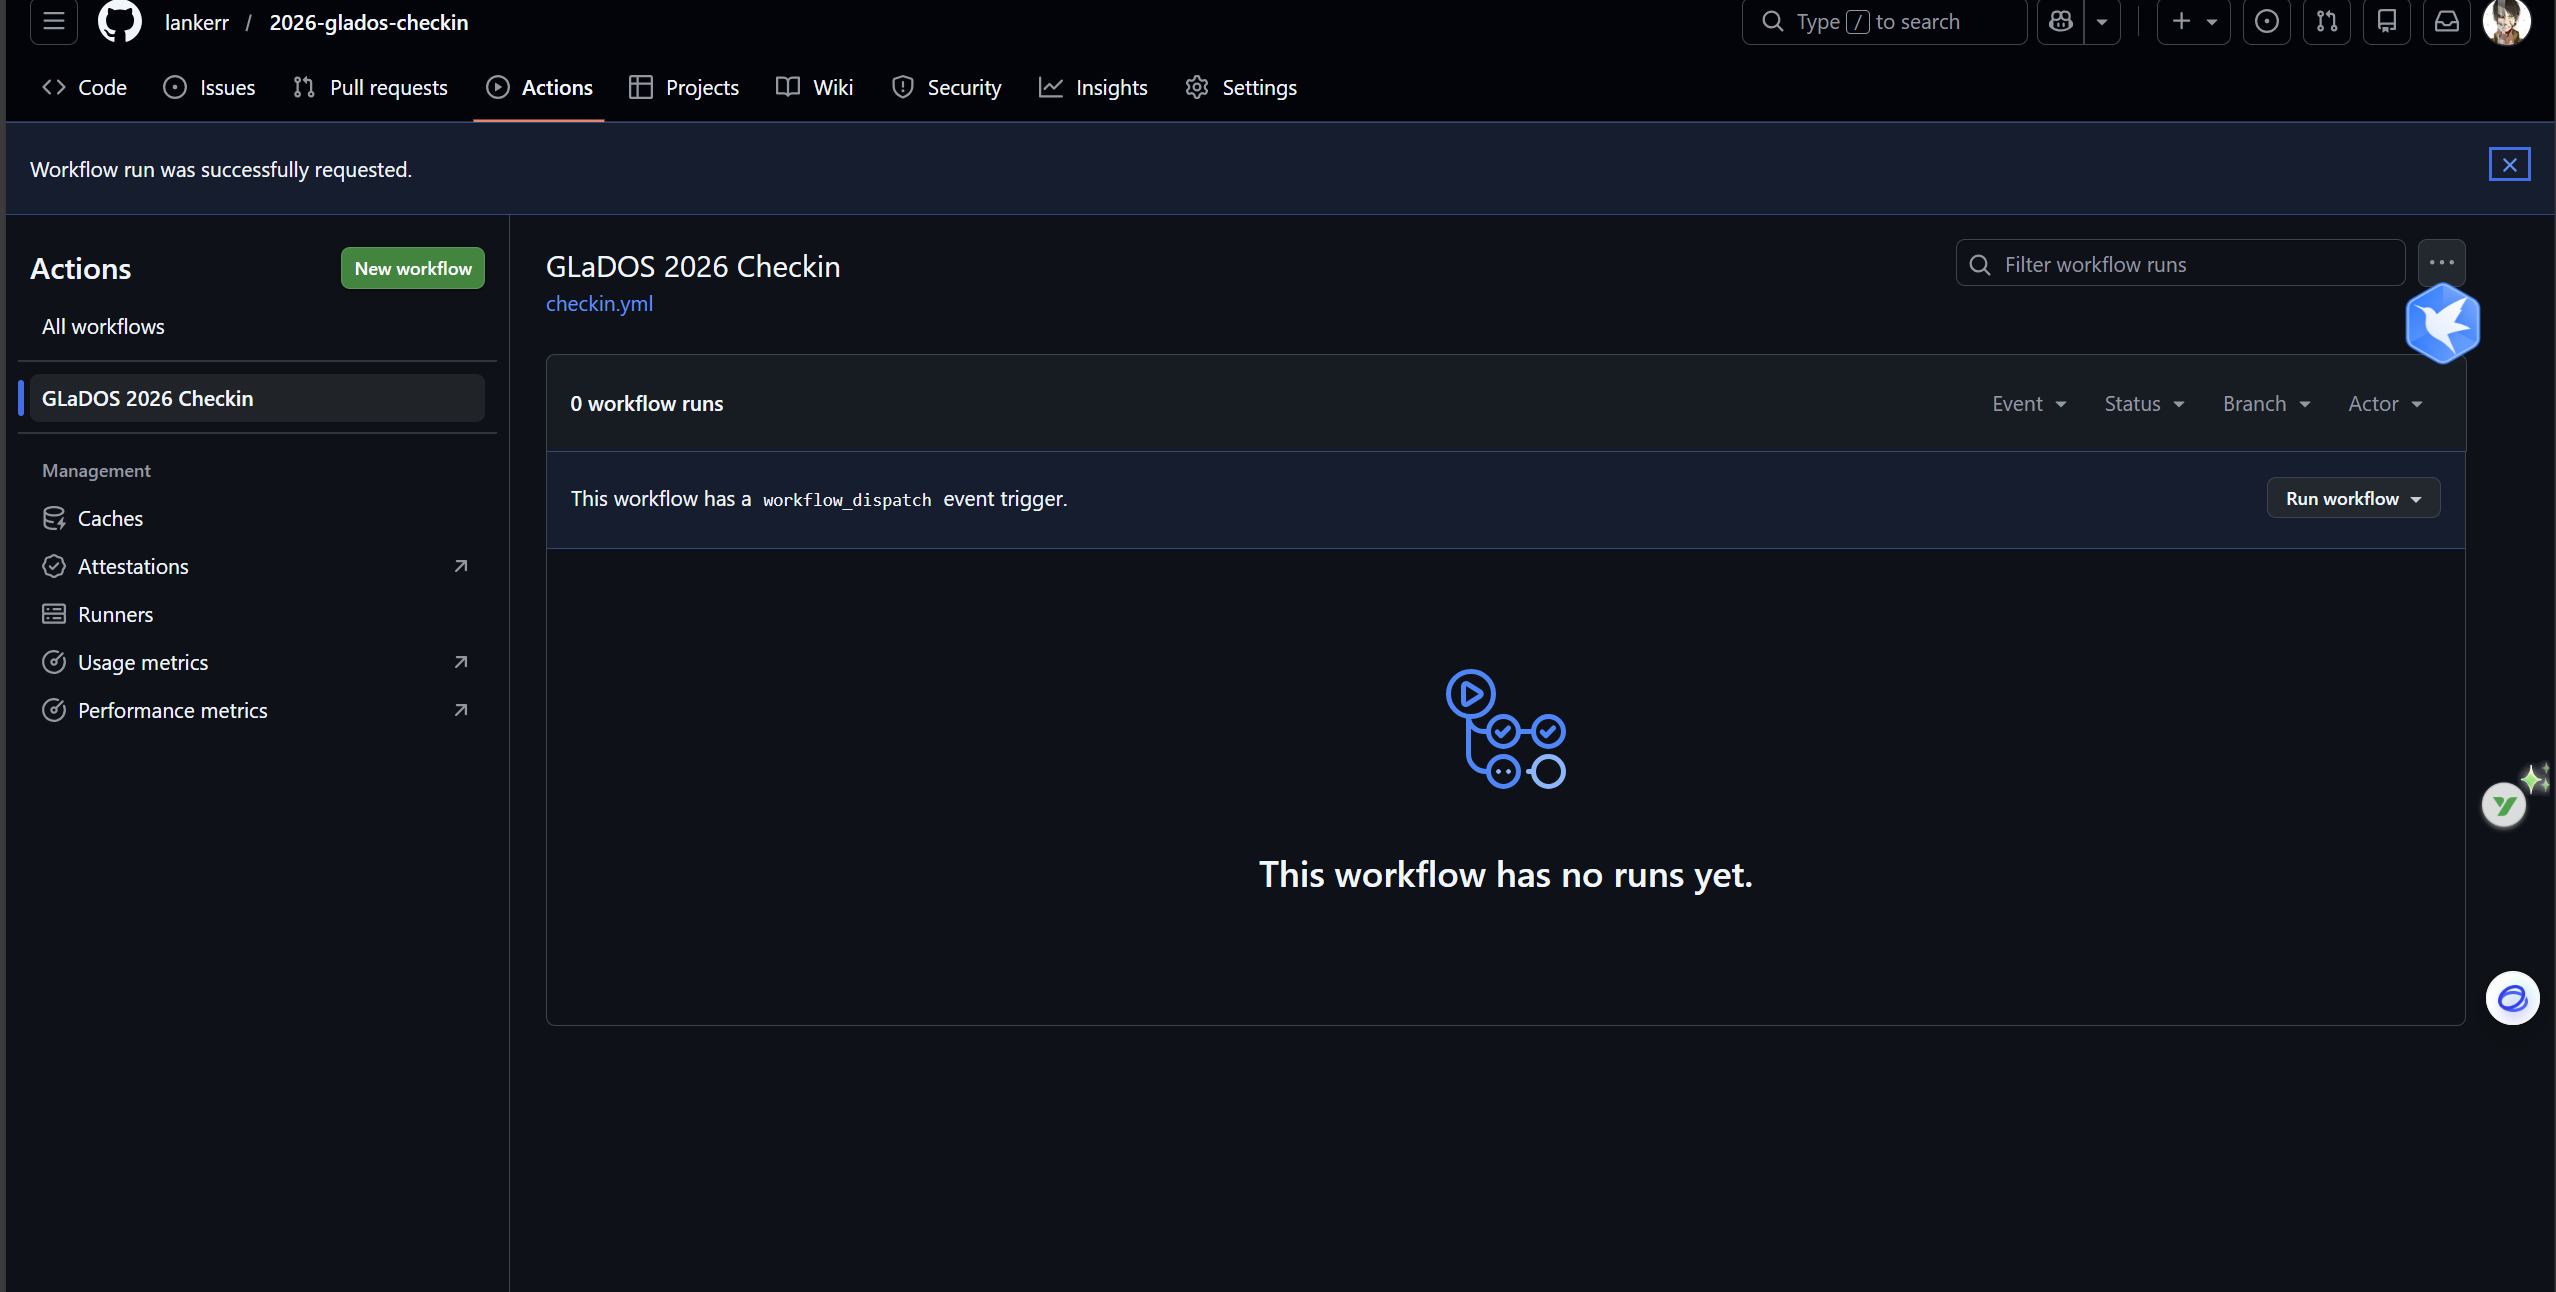
Task: Go to GitHub homepage via Octocat logo
Action: point(120,21)
